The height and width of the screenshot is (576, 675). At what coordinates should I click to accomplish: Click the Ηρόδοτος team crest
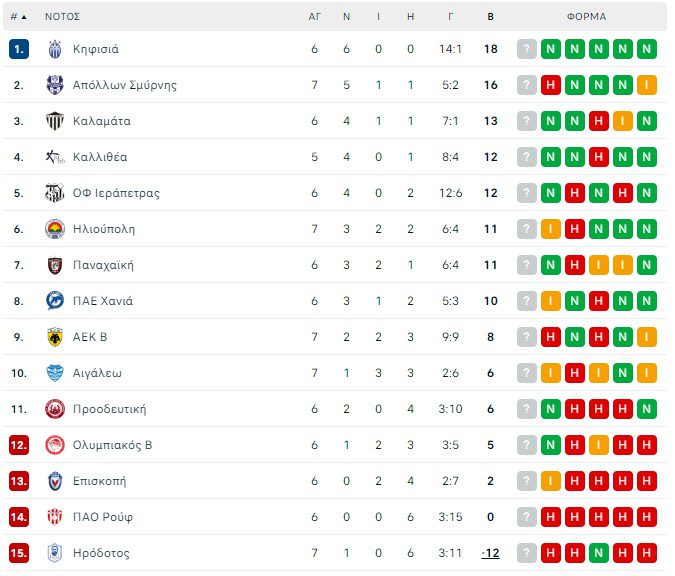pyautogui.click(x=55, y=553)
